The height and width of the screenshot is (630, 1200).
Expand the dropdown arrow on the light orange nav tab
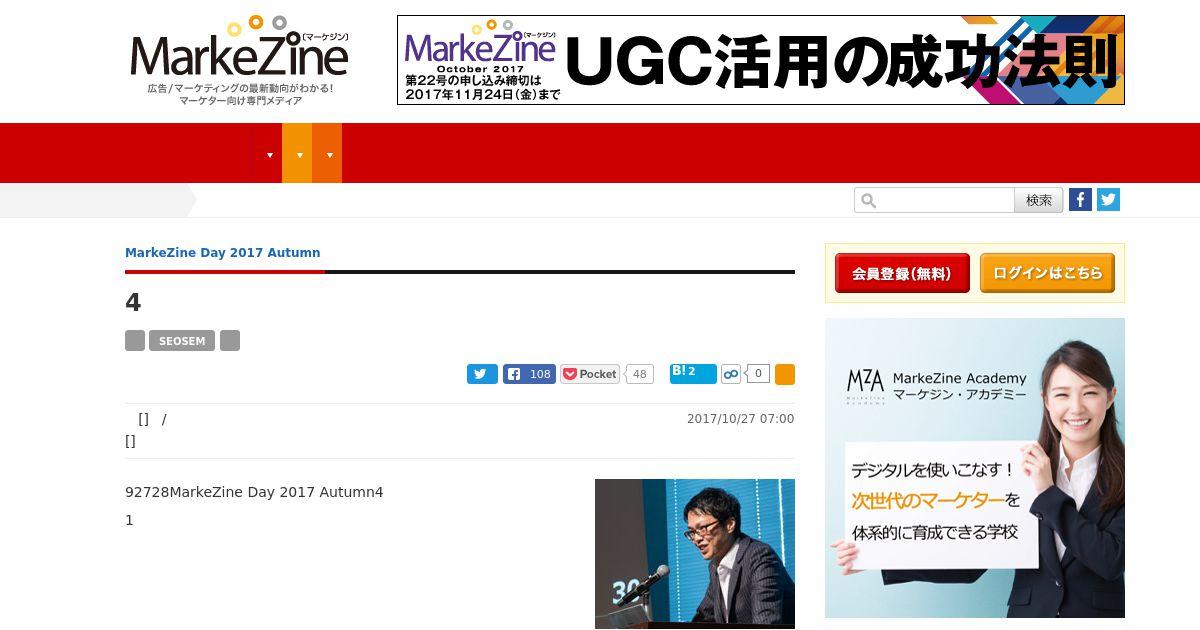tap(298, 154)
